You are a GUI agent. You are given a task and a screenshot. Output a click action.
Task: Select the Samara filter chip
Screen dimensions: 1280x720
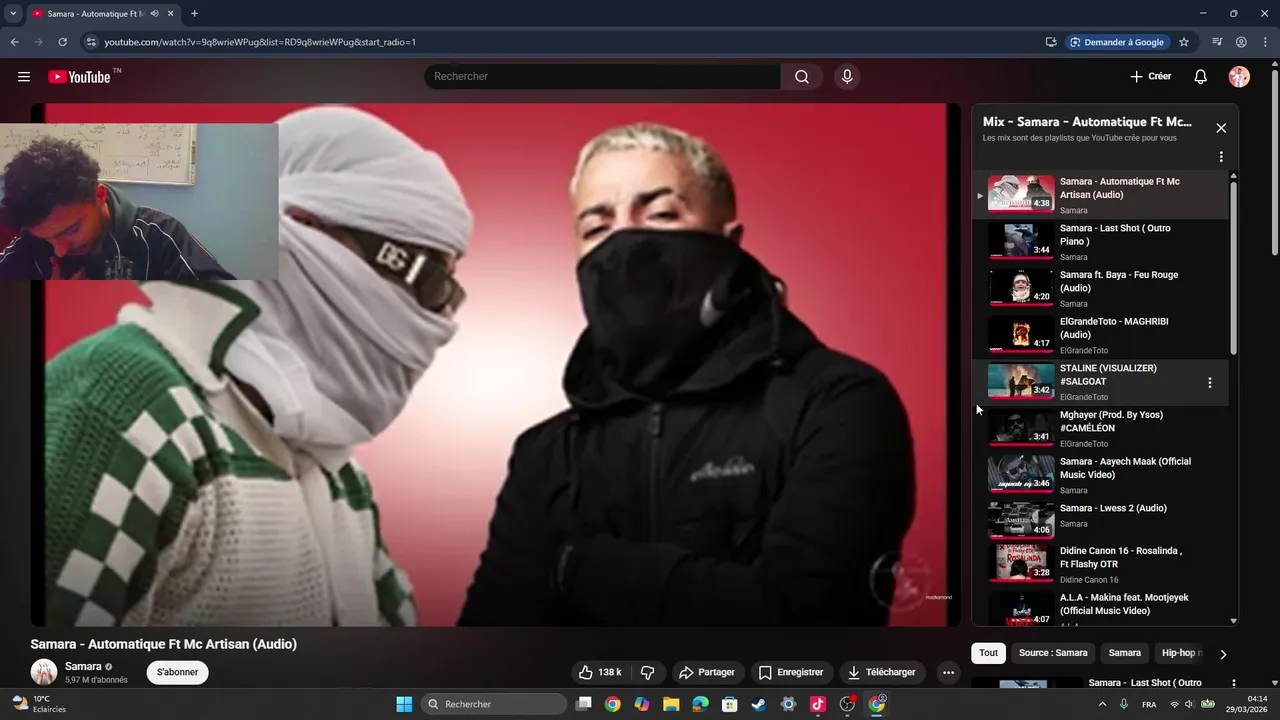point(1124,653)
